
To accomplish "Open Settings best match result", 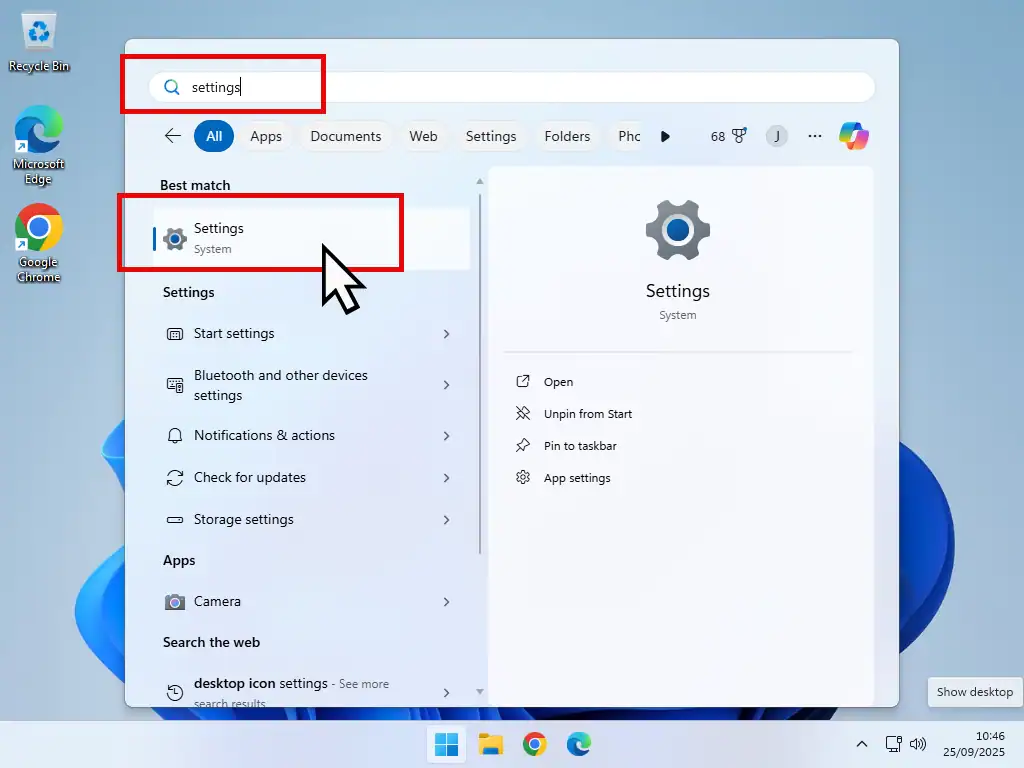I will 312,238.
